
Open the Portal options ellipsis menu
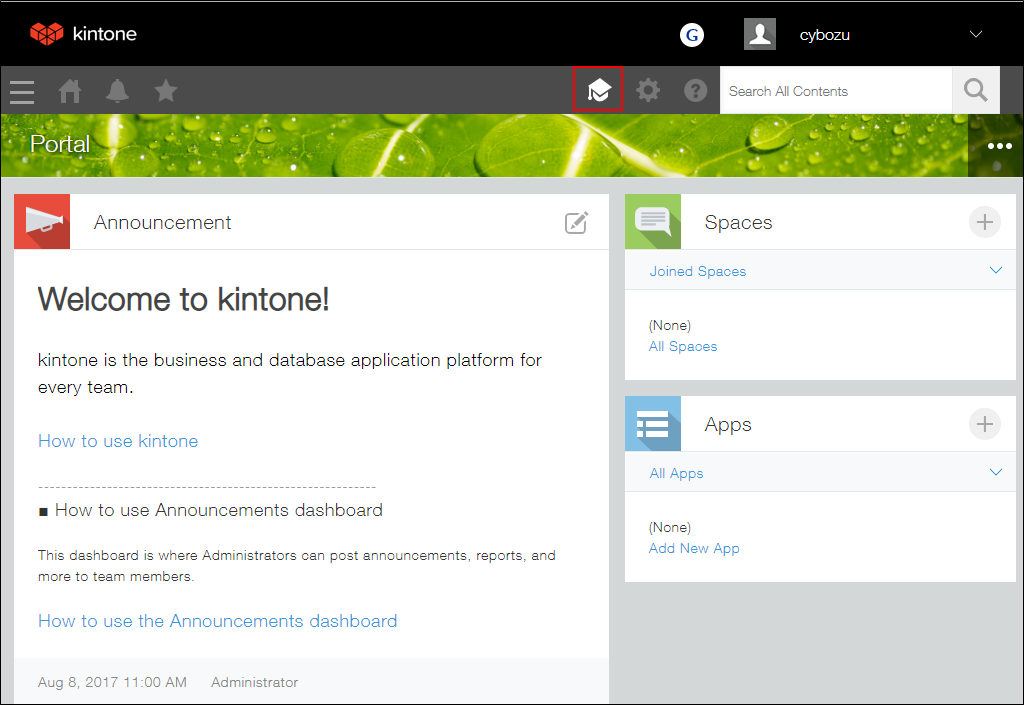(x=997, y=145)
